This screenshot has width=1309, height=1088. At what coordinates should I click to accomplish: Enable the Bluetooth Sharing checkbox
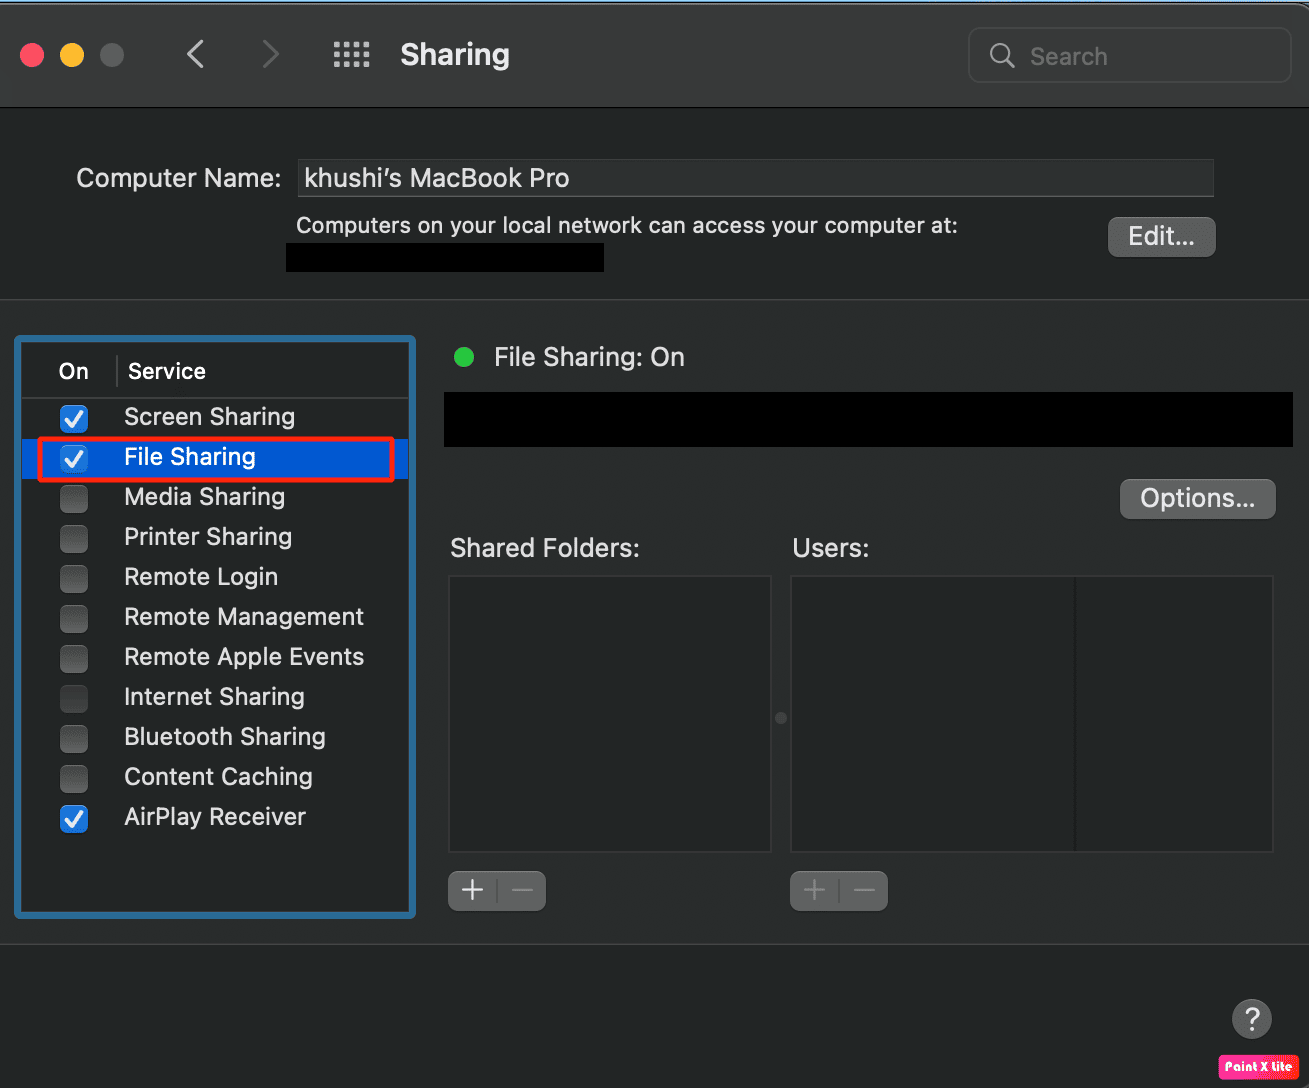(x=74, y=738)
